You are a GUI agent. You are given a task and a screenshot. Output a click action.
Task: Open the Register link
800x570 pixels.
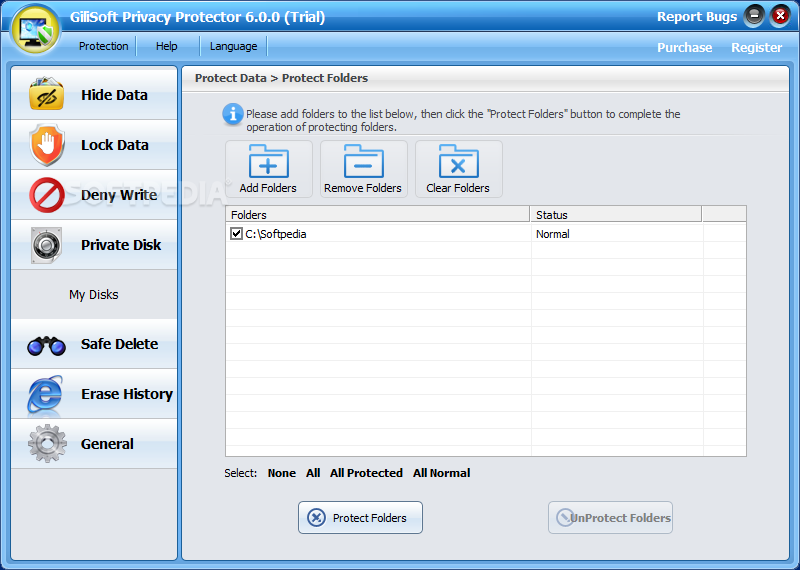click(756, 47)
